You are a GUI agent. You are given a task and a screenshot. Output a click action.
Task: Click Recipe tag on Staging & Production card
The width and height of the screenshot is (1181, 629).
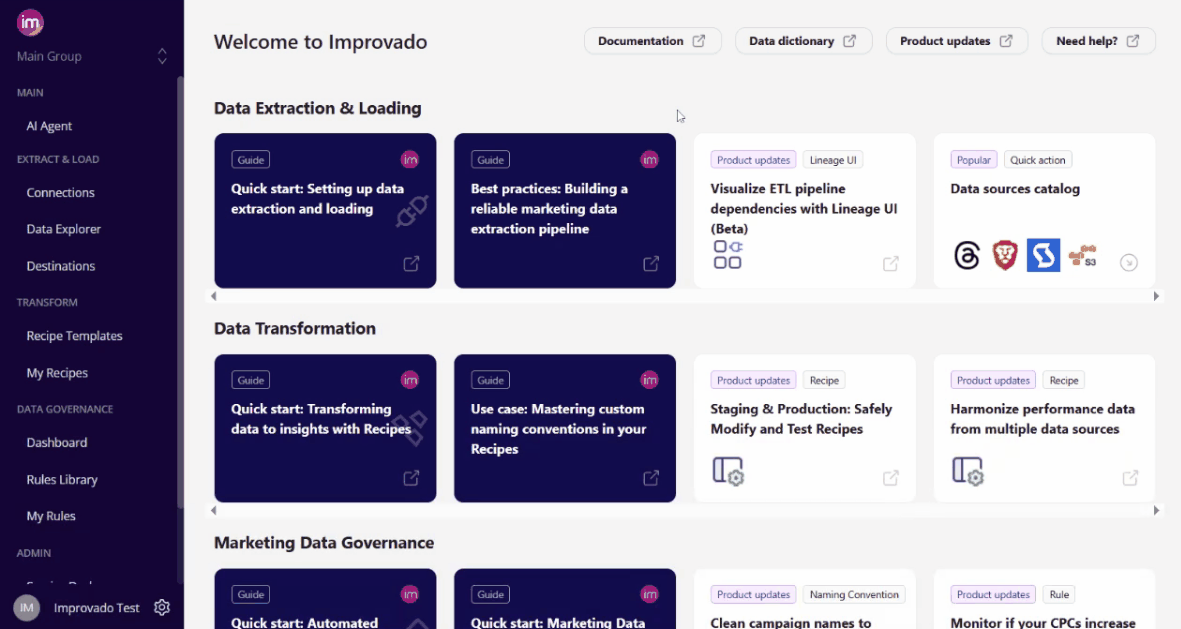[x=824, y=380]
